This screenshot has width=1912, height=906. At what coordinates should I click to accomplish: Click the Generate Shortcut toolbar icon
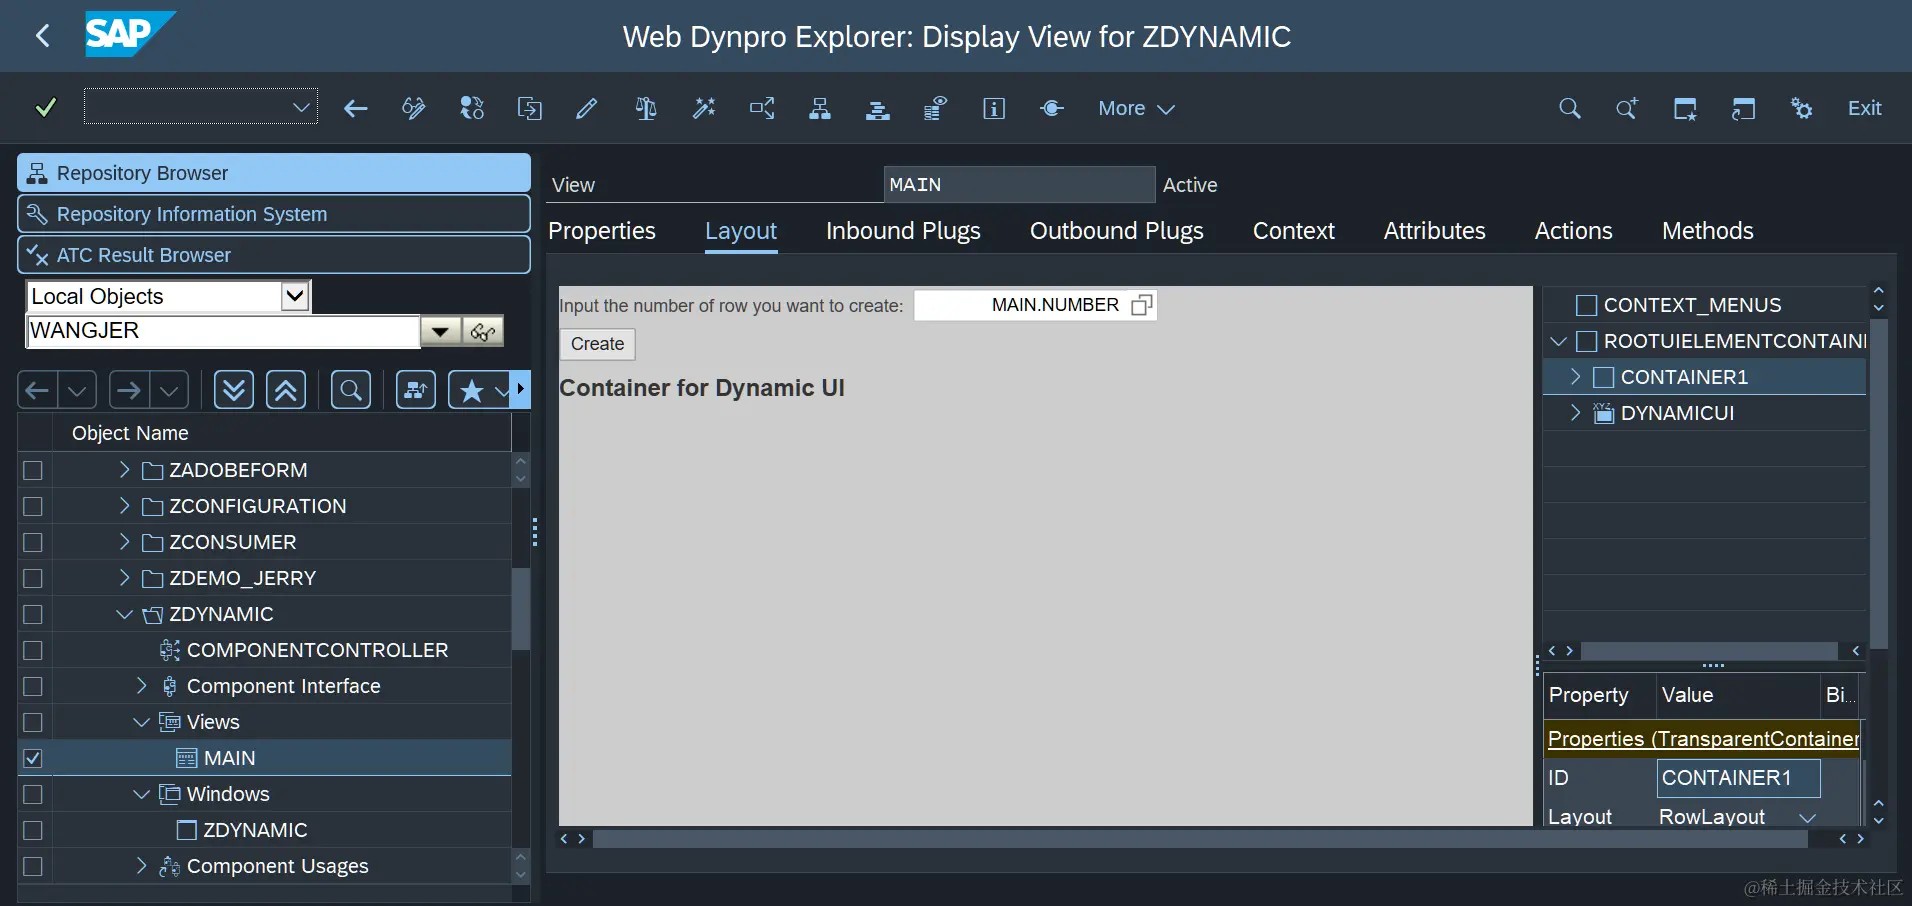[1743, 108]
